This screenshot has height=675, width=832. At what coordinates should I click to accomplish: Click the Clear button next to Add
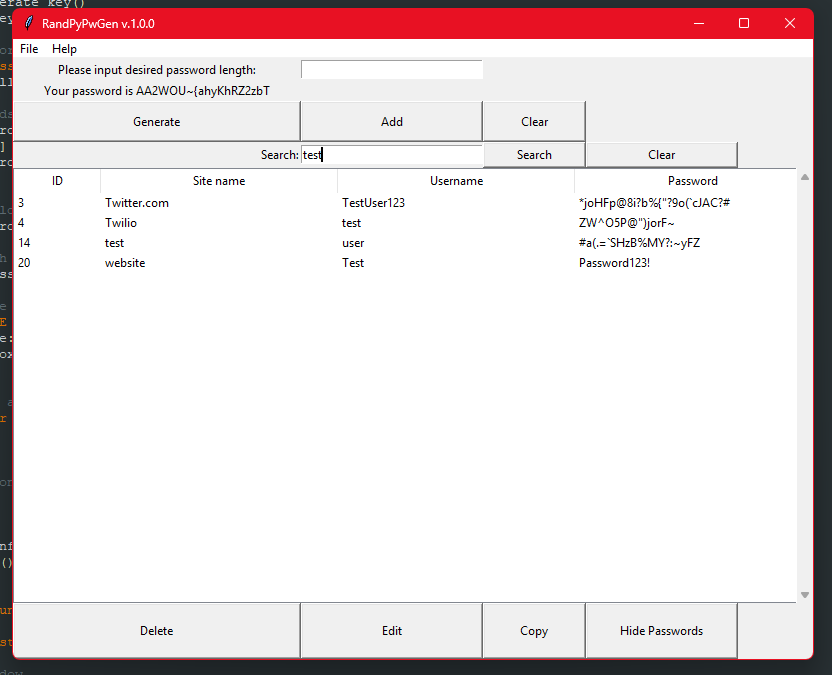(534, 122)
